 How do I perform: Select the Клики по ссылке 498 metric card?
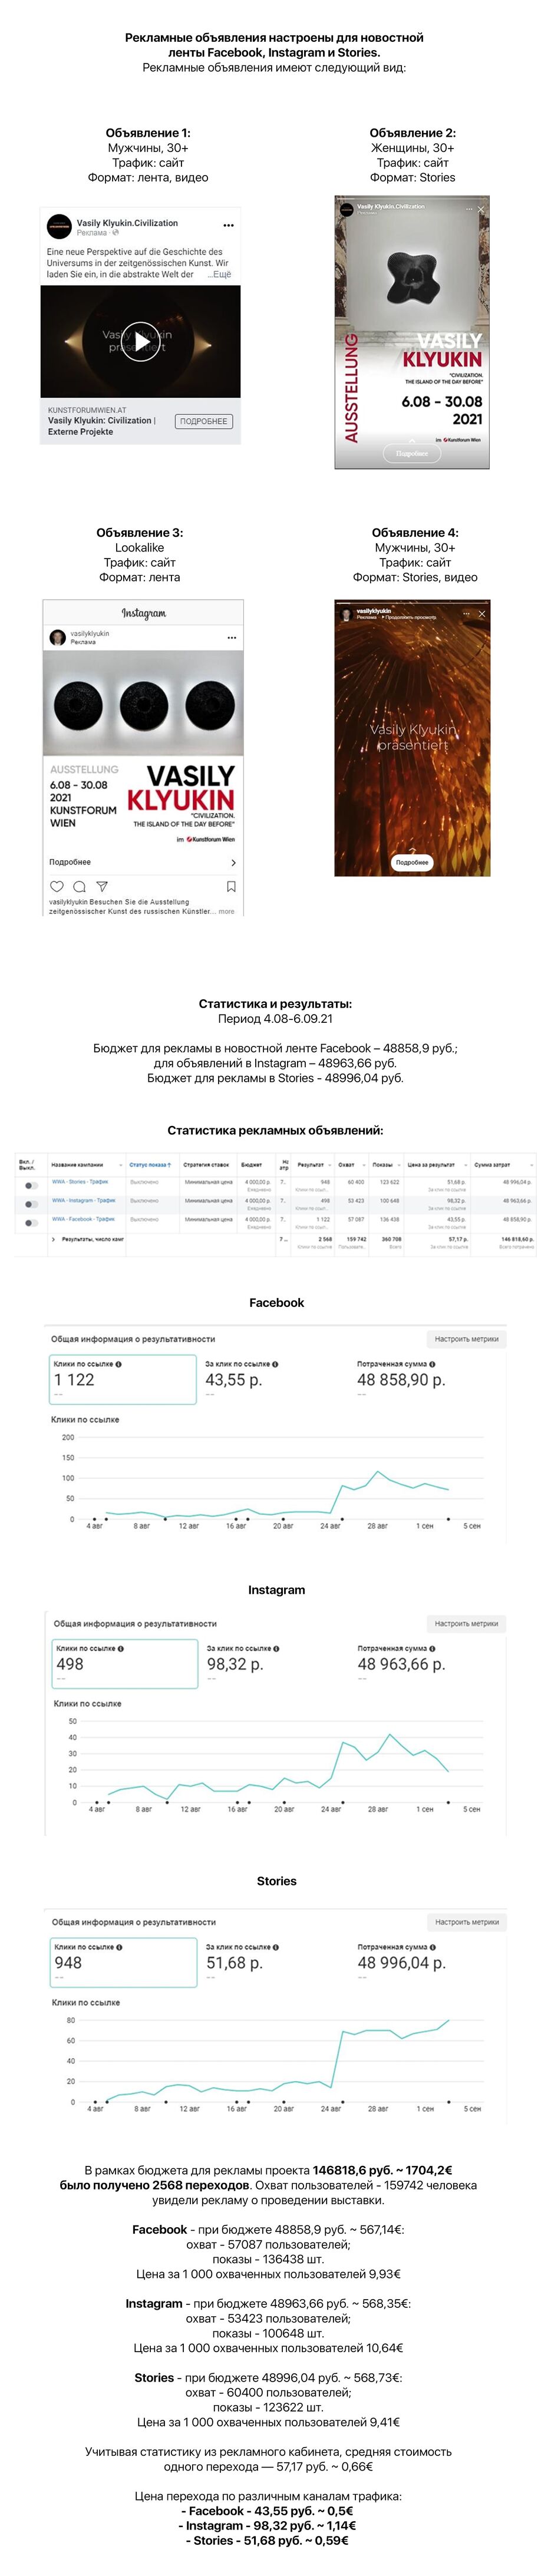tap(124, 1664)
